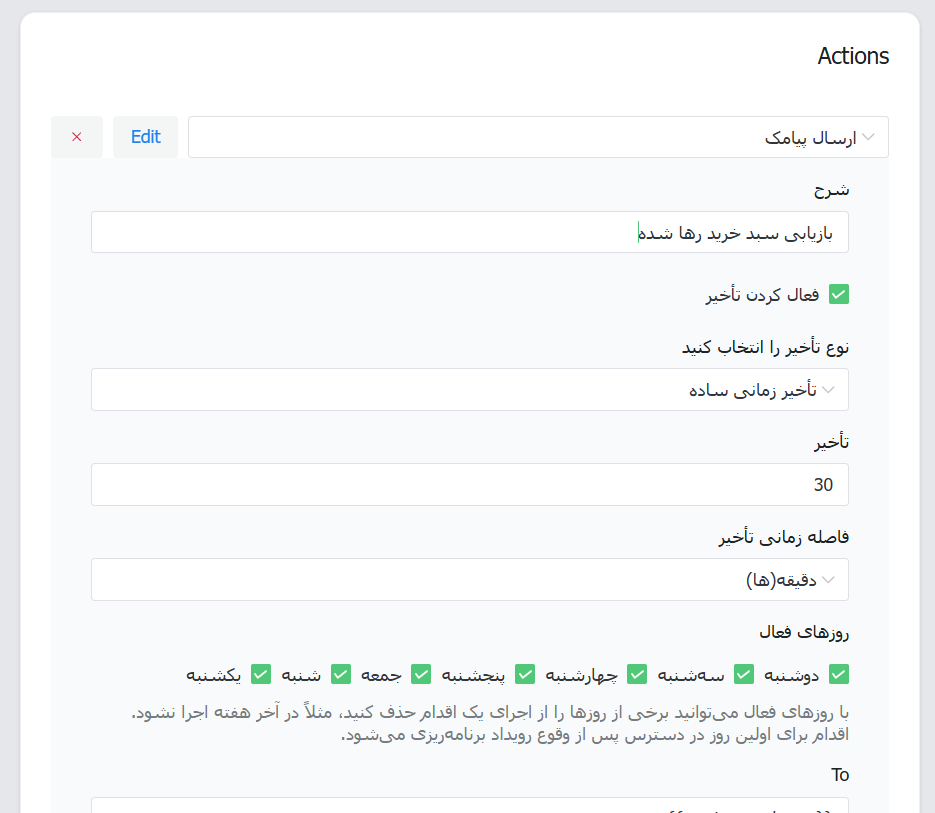Toggle the چهارشنبه day checkbox
Viewport: 935px width, 813px height.
coord(637,675)
